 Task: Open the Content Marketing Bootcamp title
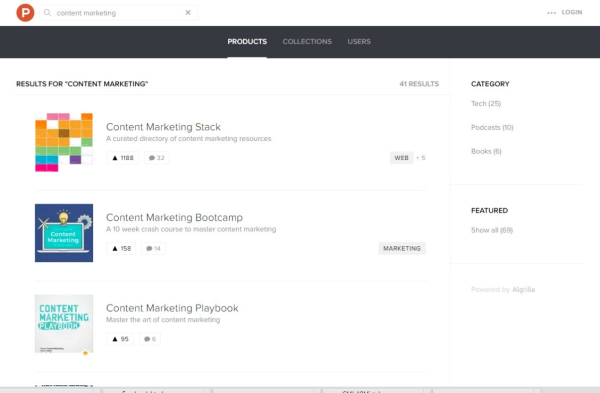174,217
